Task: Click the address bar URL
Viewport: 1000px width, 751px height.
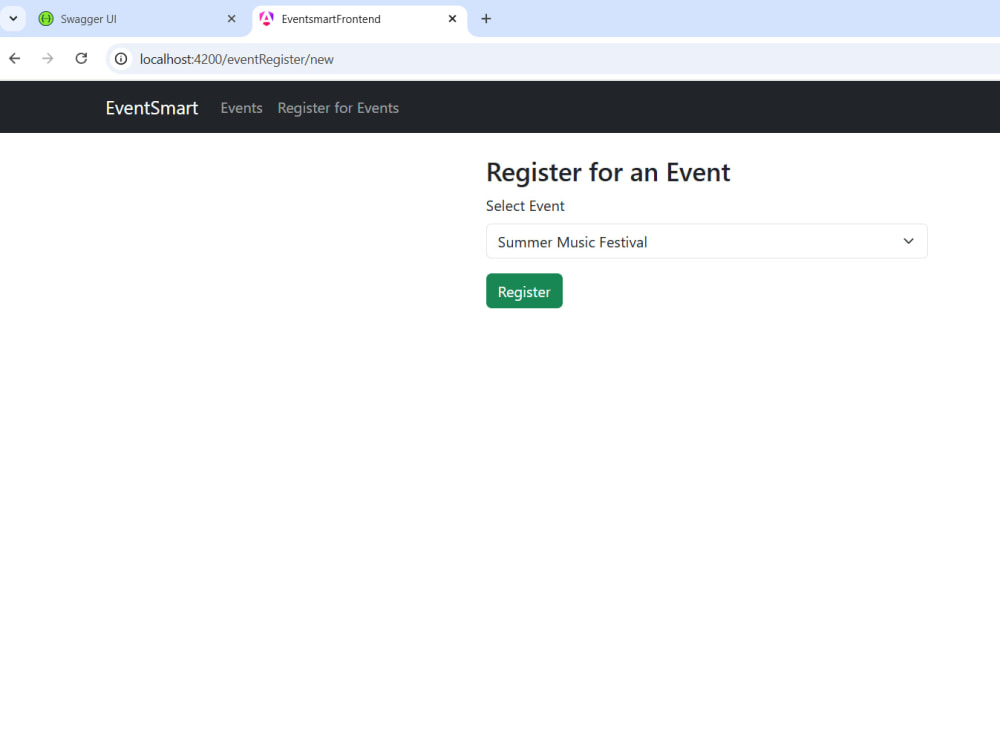Action: click(237, 59)
